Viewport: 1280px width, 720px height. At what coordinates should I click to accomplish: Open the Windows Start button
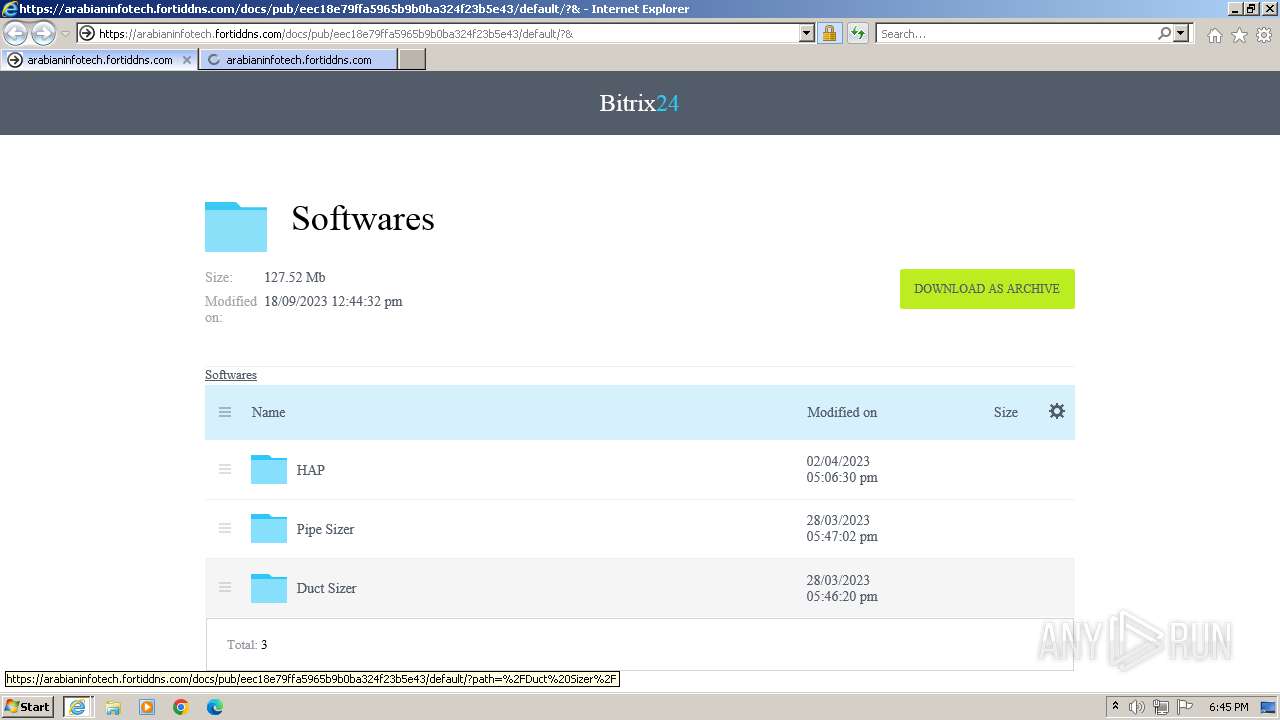point(28,707)
